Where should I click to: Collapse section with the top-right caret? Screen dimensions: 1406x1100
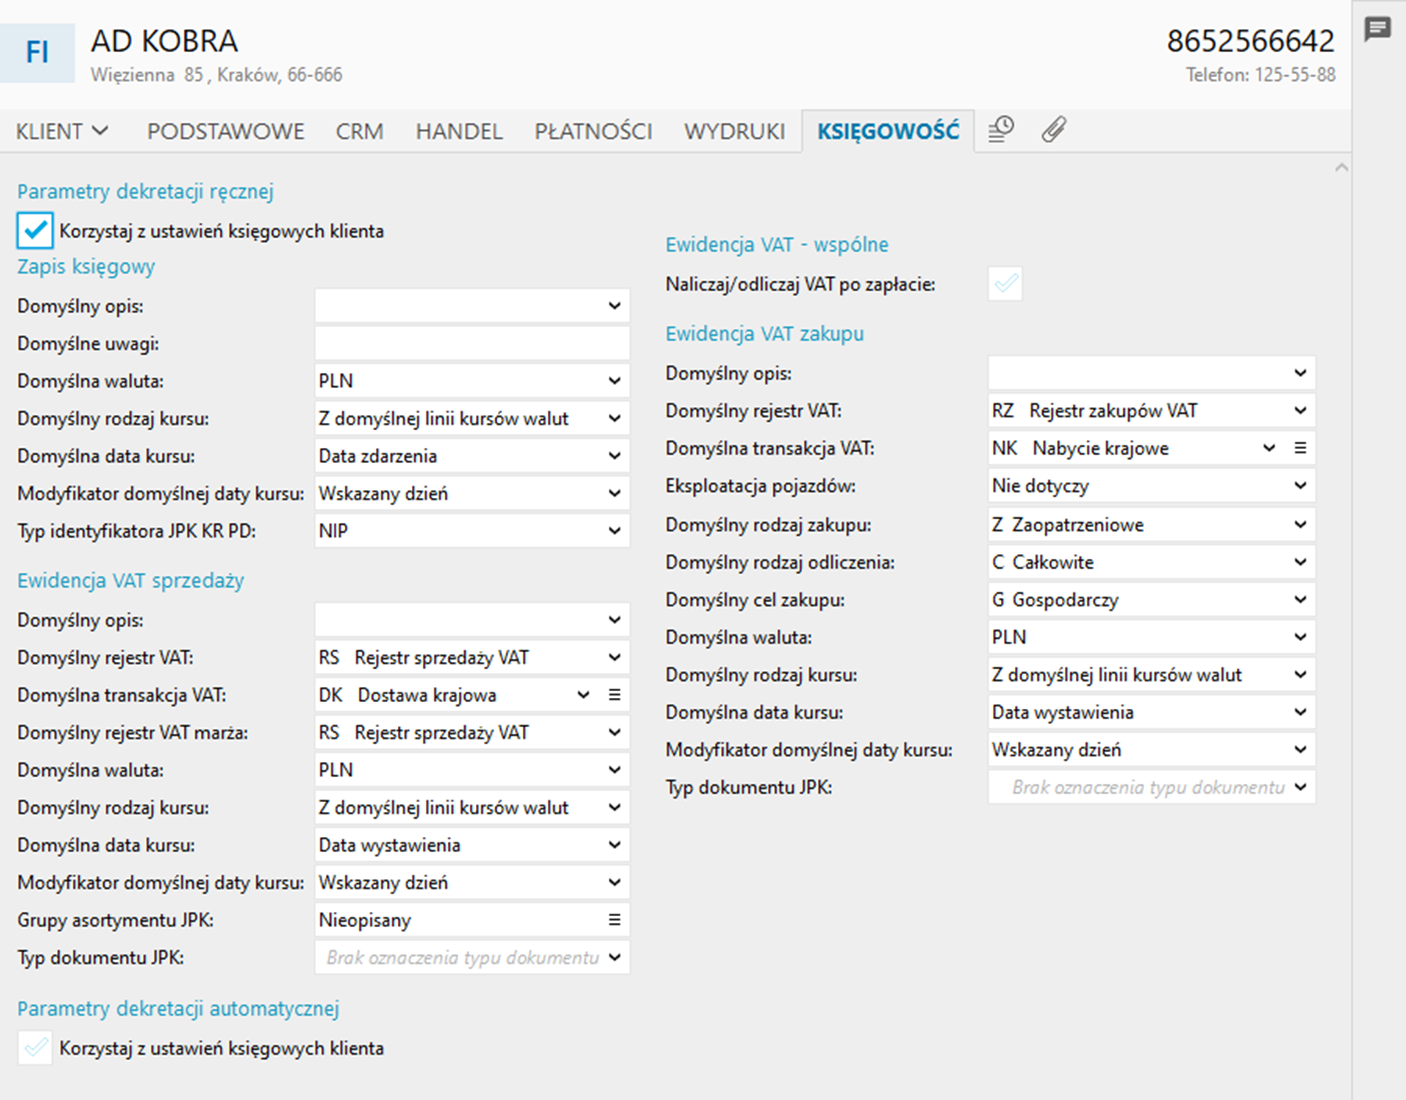(1341, 168)
